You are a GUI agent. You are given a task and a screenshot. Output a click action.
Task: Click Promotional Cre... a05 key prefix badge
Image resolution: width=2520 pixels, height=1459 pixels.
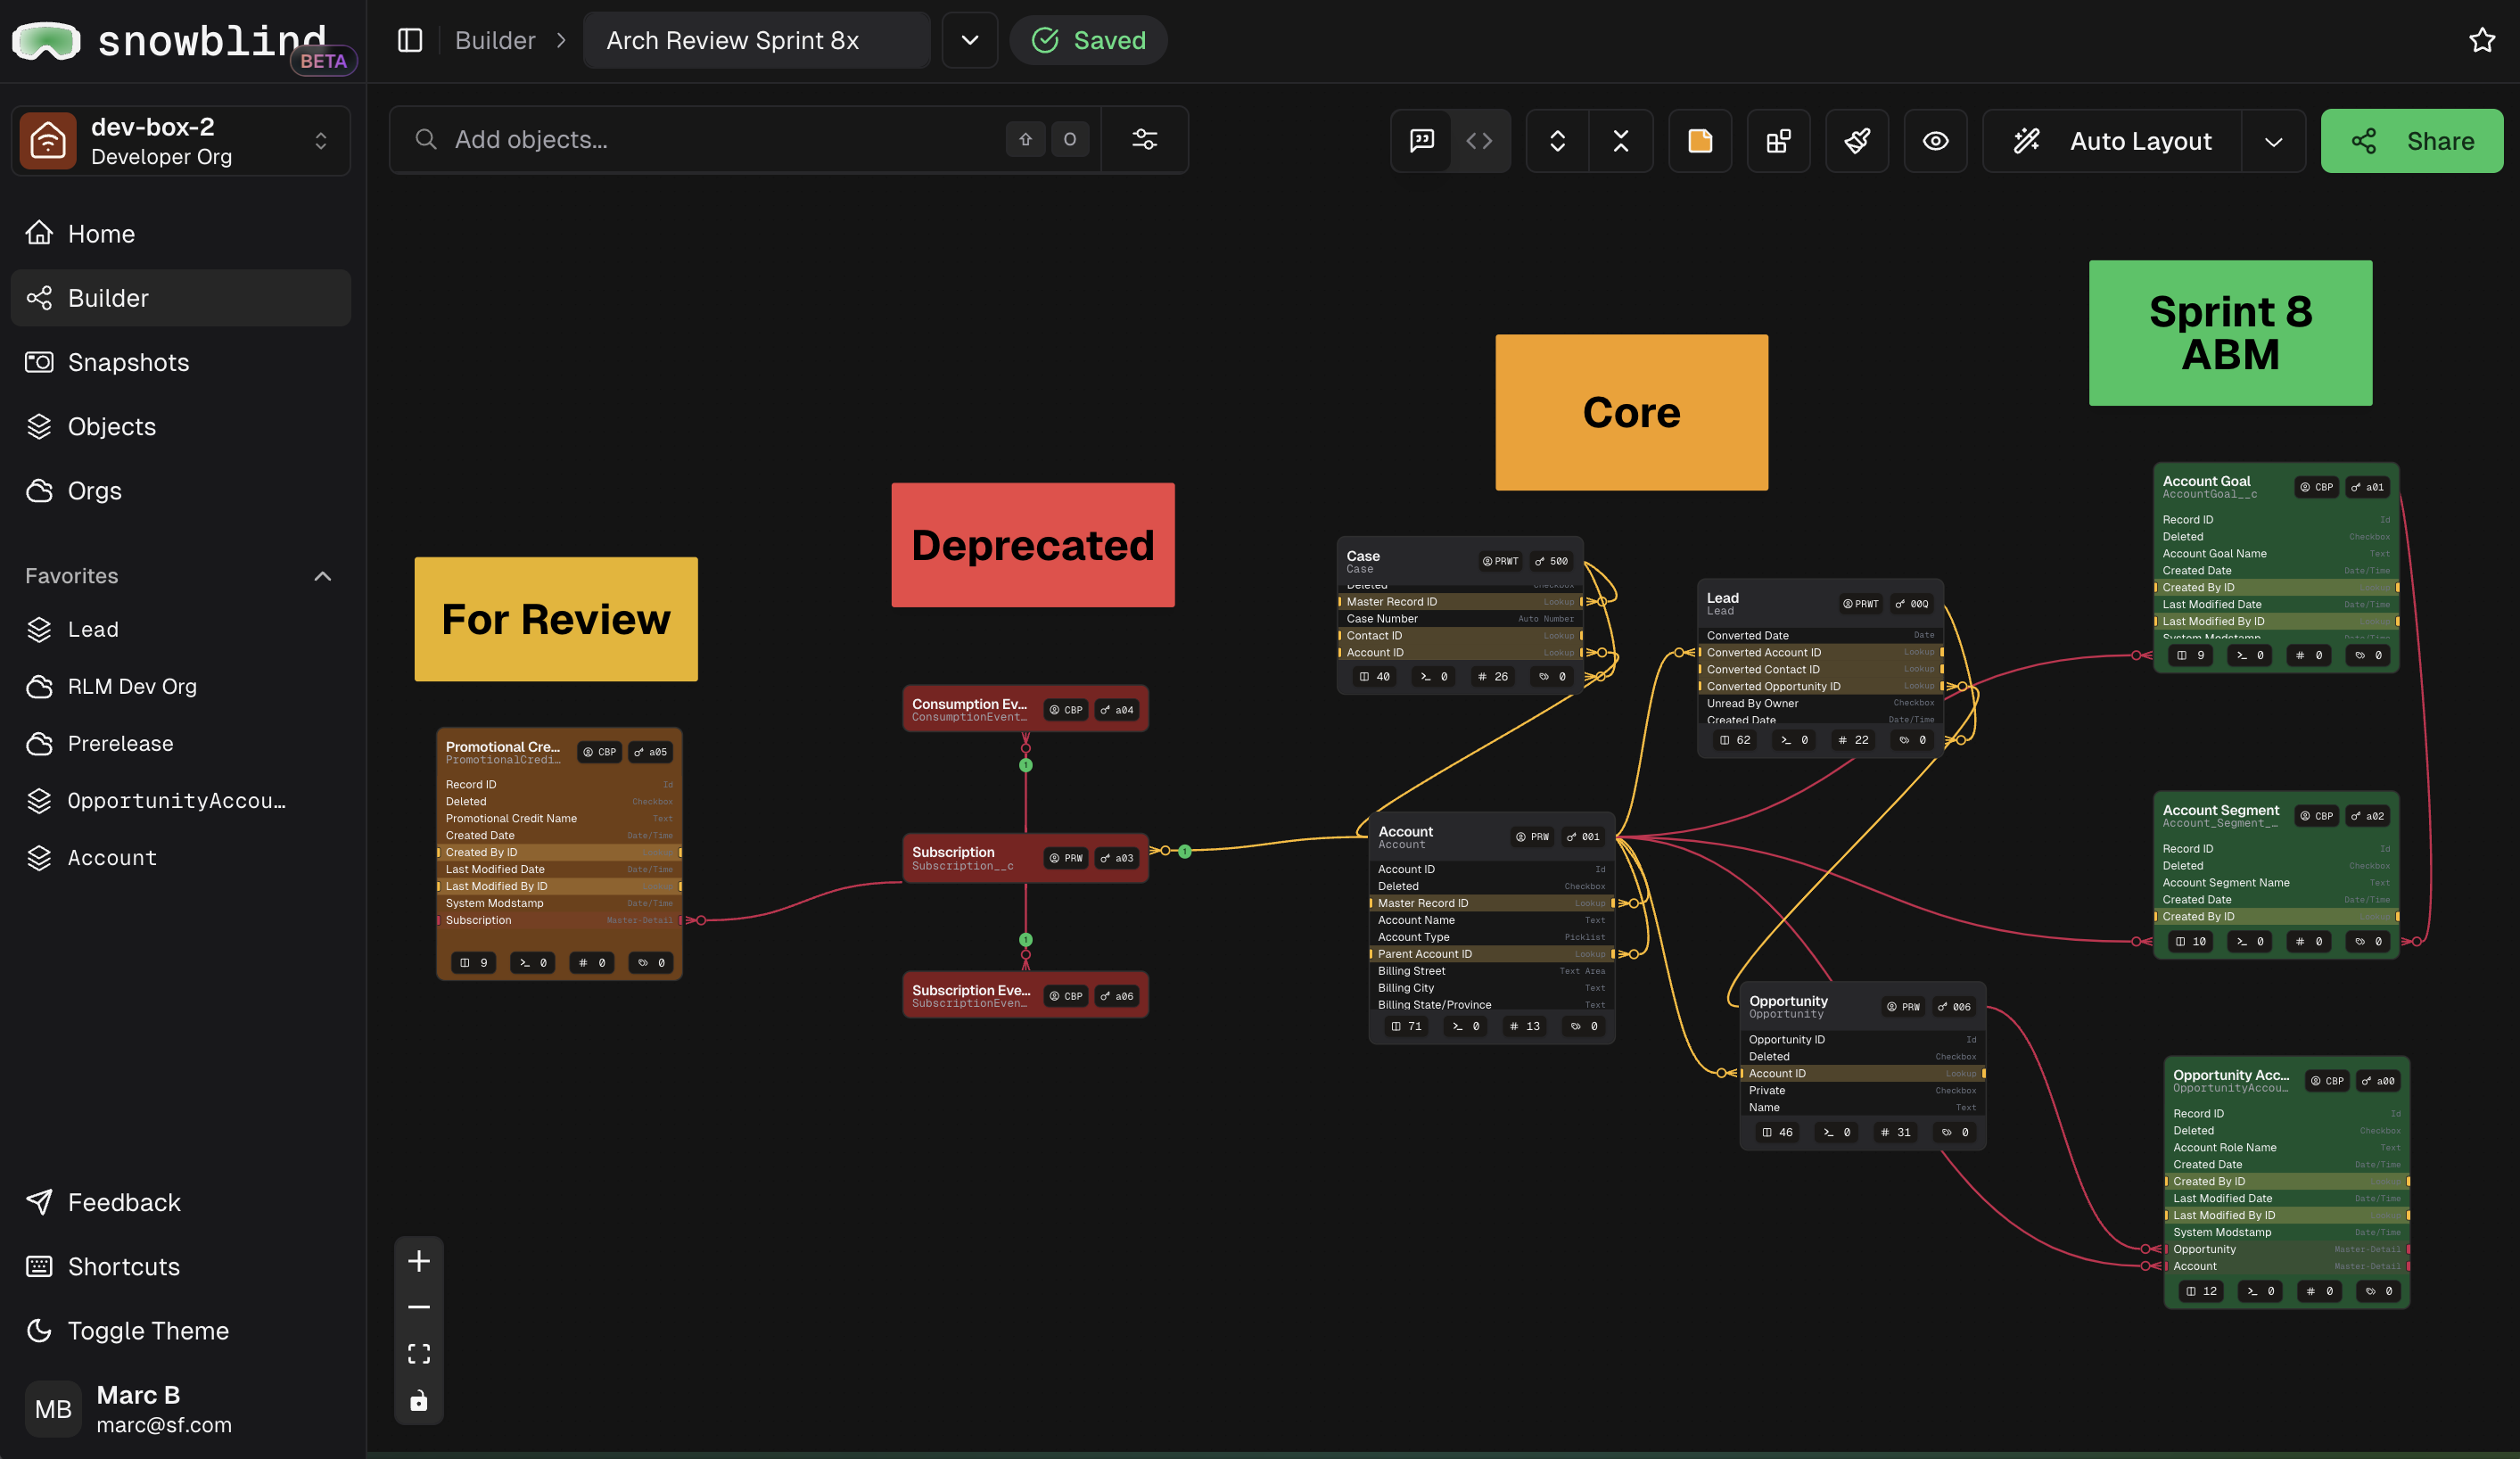[651, 752]
